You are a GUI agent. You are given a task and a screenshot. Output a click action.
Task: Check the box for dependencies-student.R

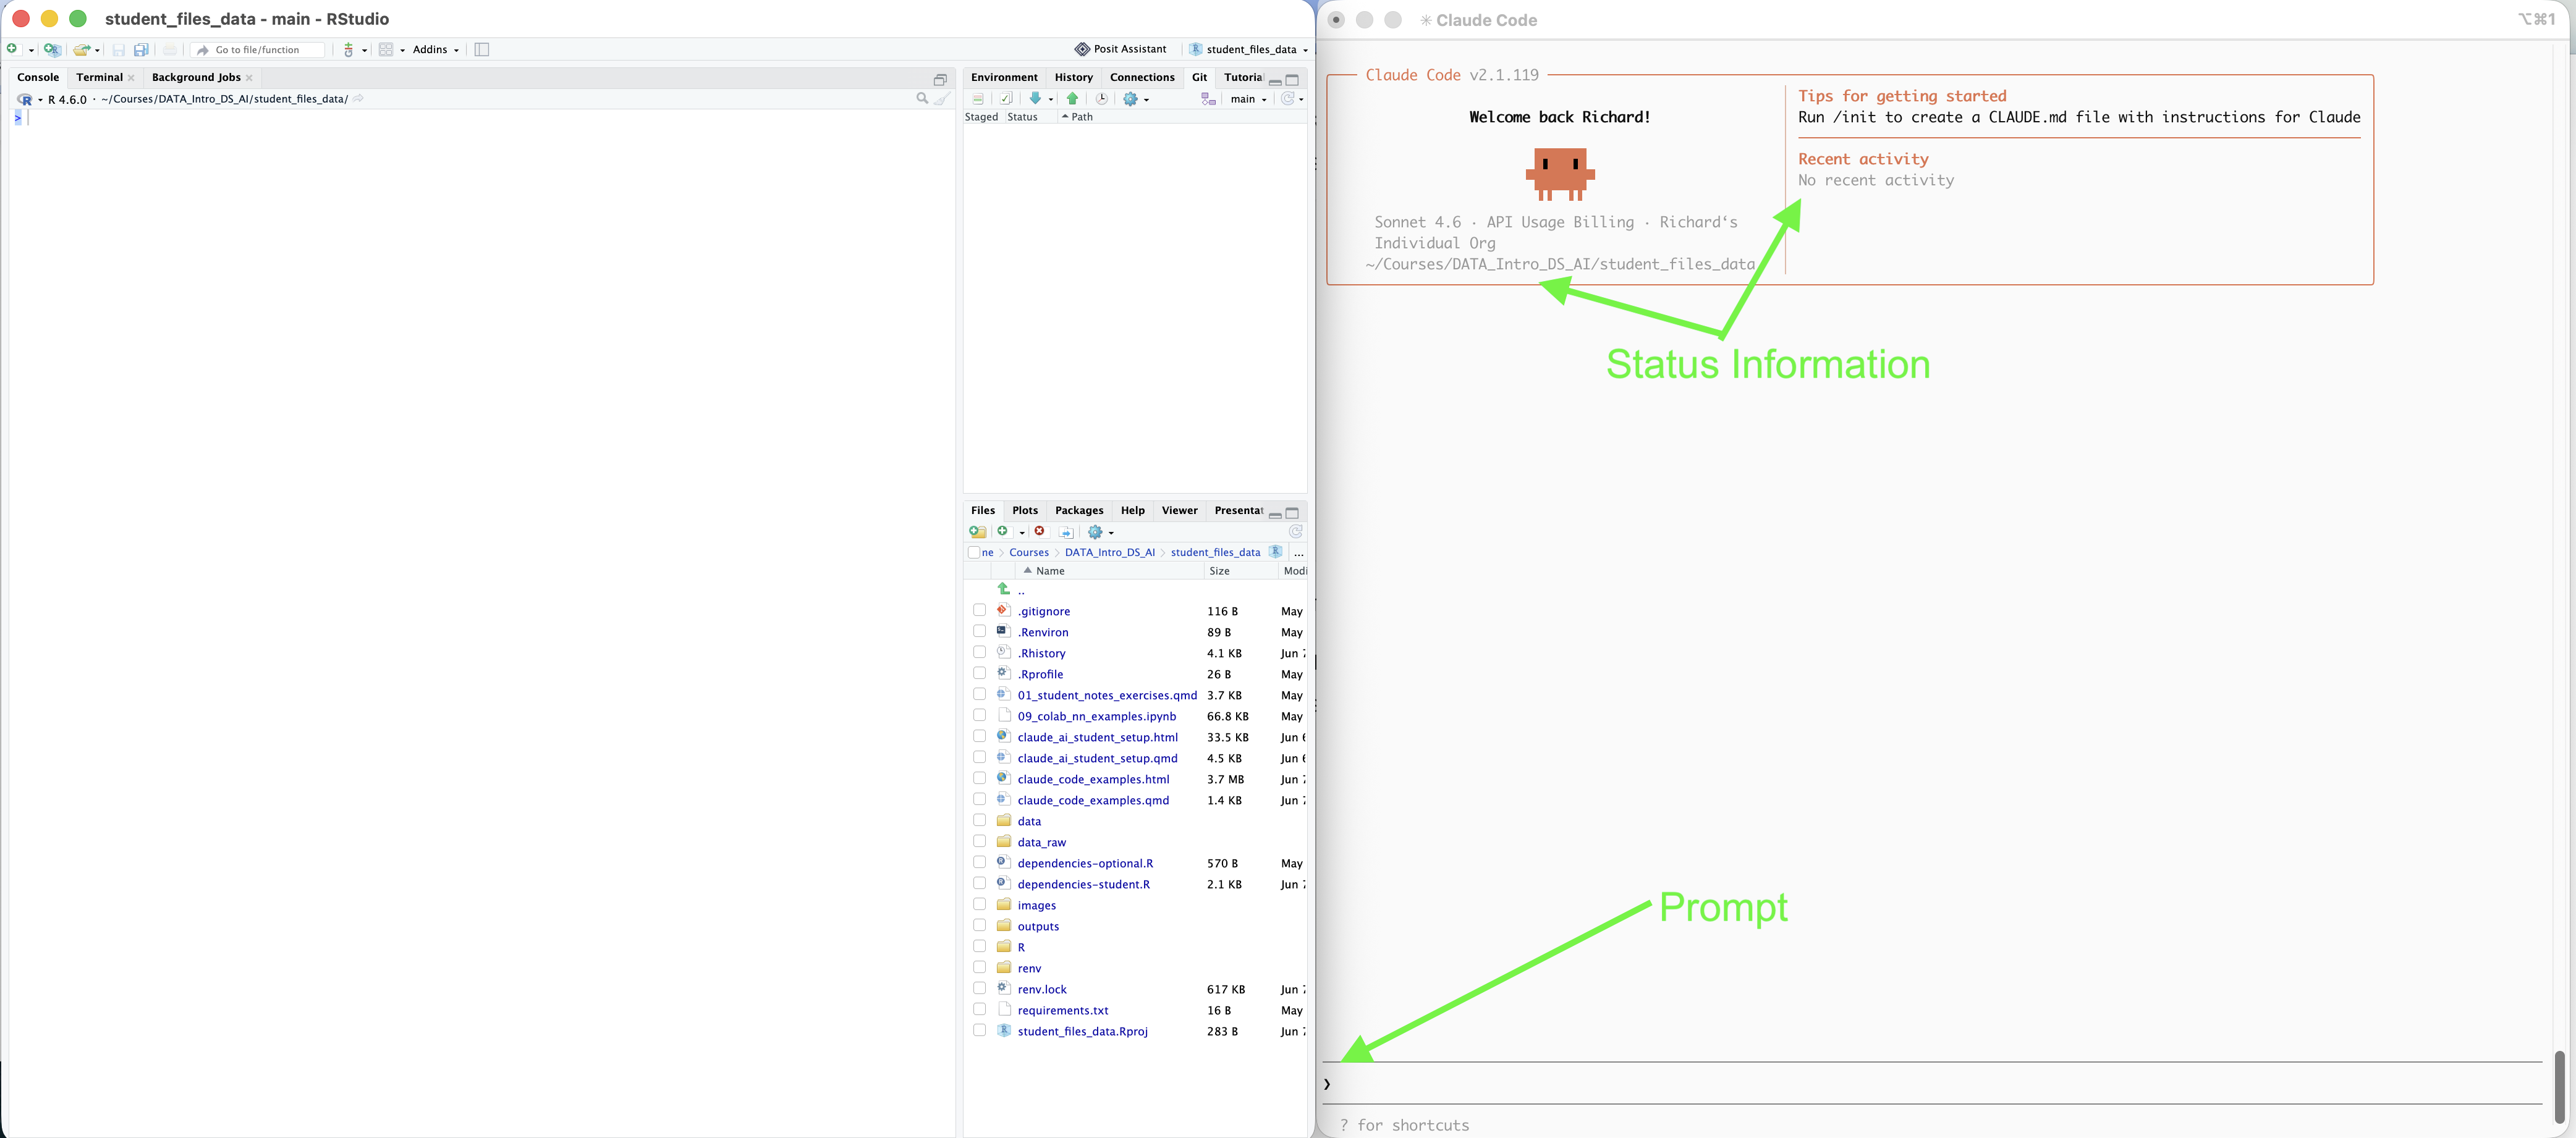[x=979, y=883]
